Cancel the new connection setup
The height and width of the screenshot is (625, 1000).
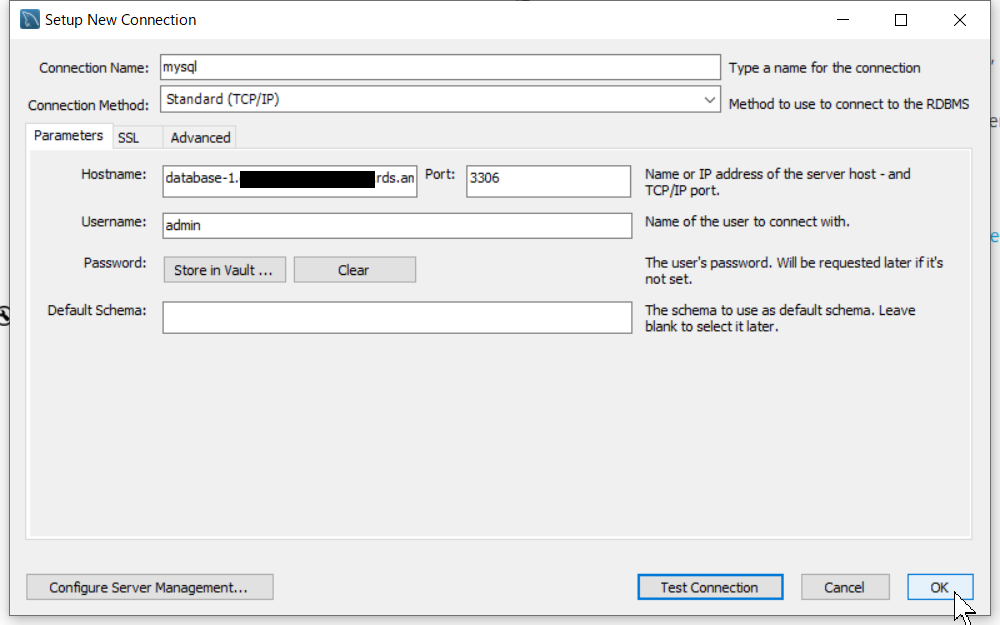coord(845,587)
